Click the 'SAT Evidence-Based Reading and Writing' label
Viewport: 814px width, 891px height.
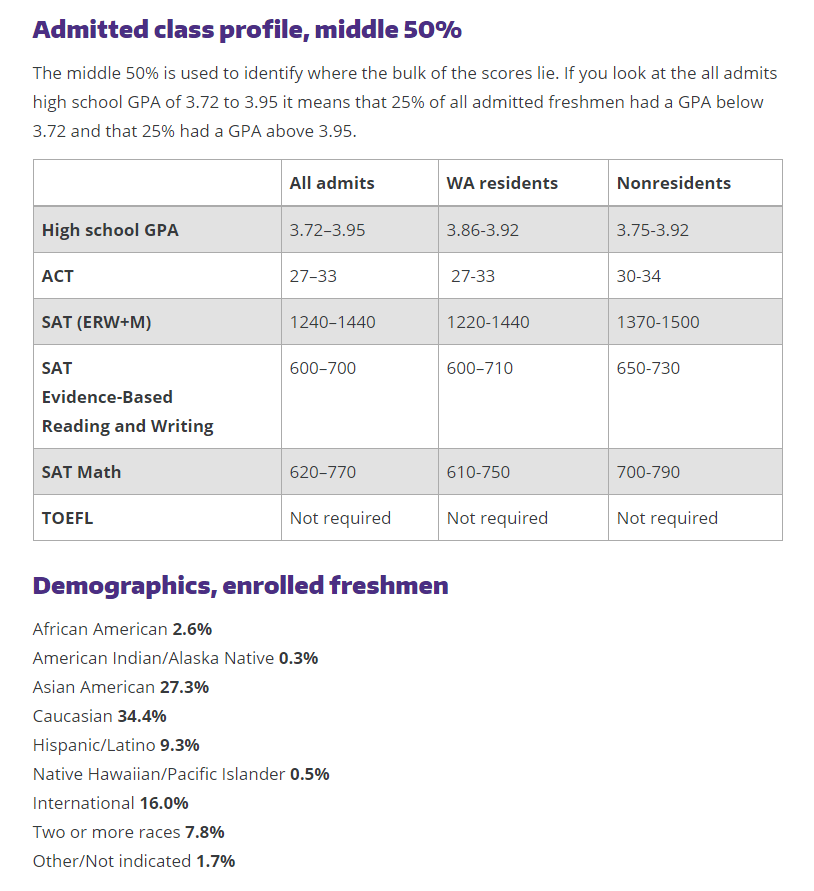128,397
